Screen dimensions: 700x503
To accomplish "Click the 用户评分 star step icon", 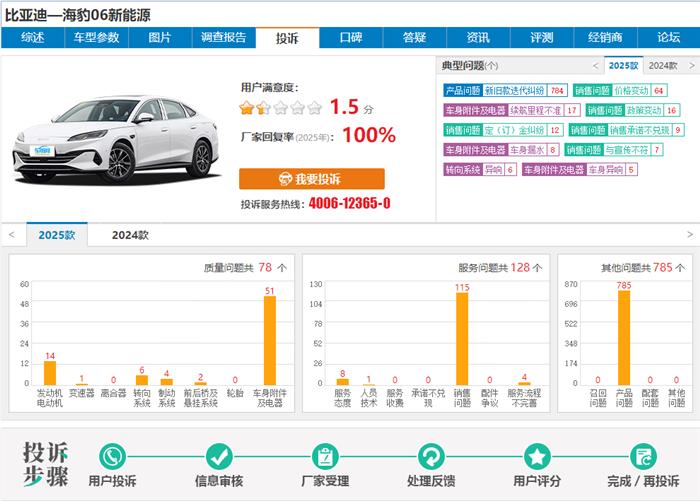I will pos(537,457).
